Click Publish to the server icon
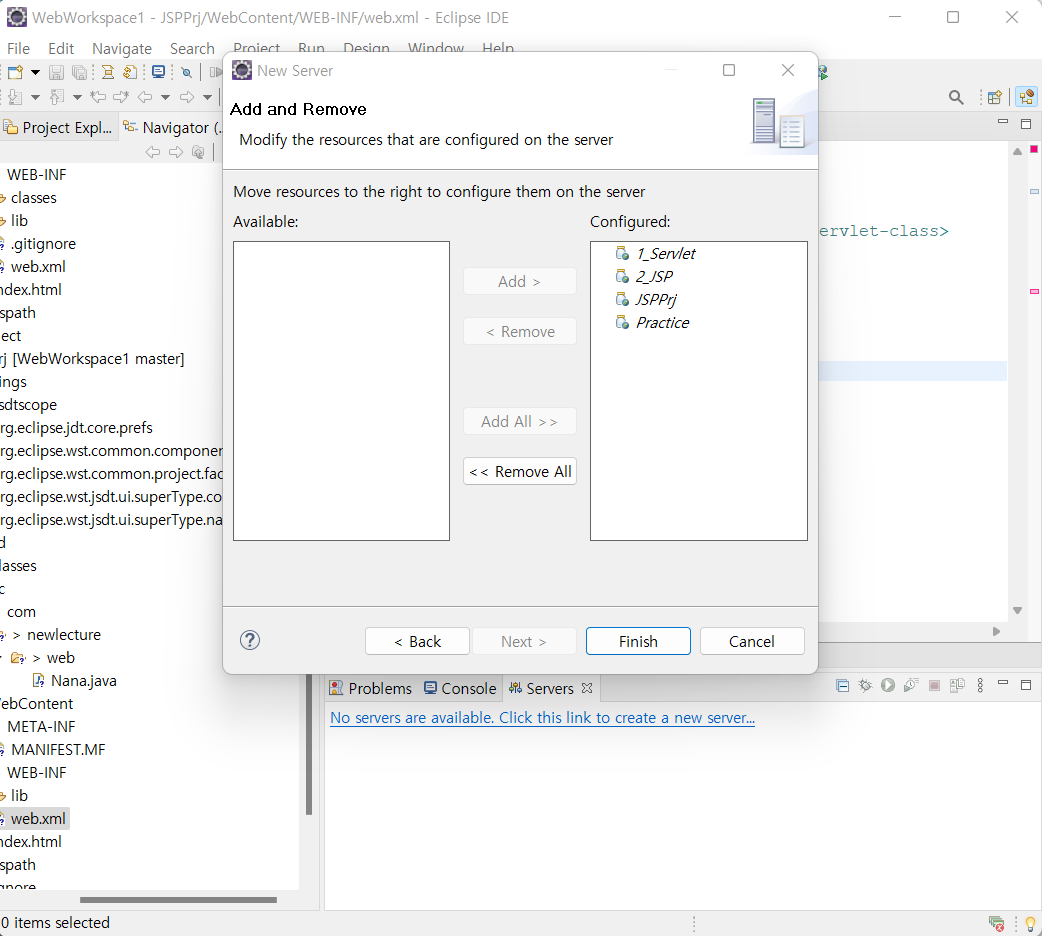Viewport: 1042px width, 936px height. (x=957, y=685)
